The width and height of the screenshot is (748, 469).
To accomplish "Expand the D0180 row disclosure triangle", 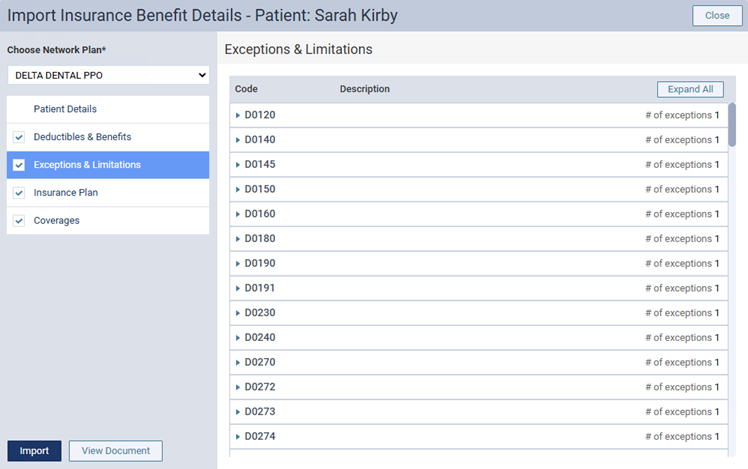I will [x=238, y=239].
